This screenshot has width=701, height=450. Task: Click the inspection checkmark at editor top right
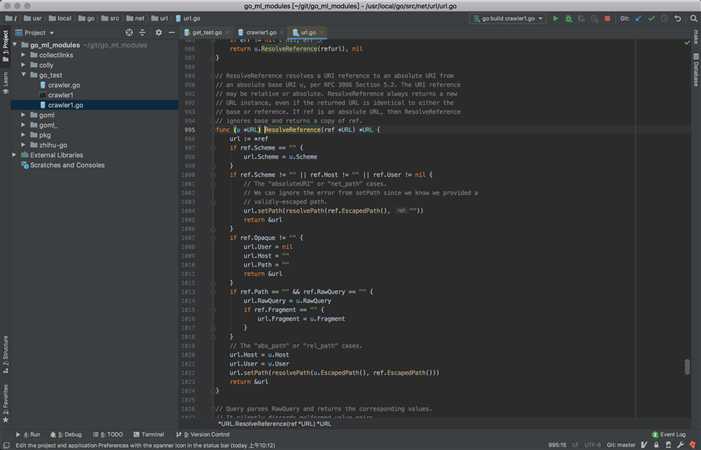point(687,43)
